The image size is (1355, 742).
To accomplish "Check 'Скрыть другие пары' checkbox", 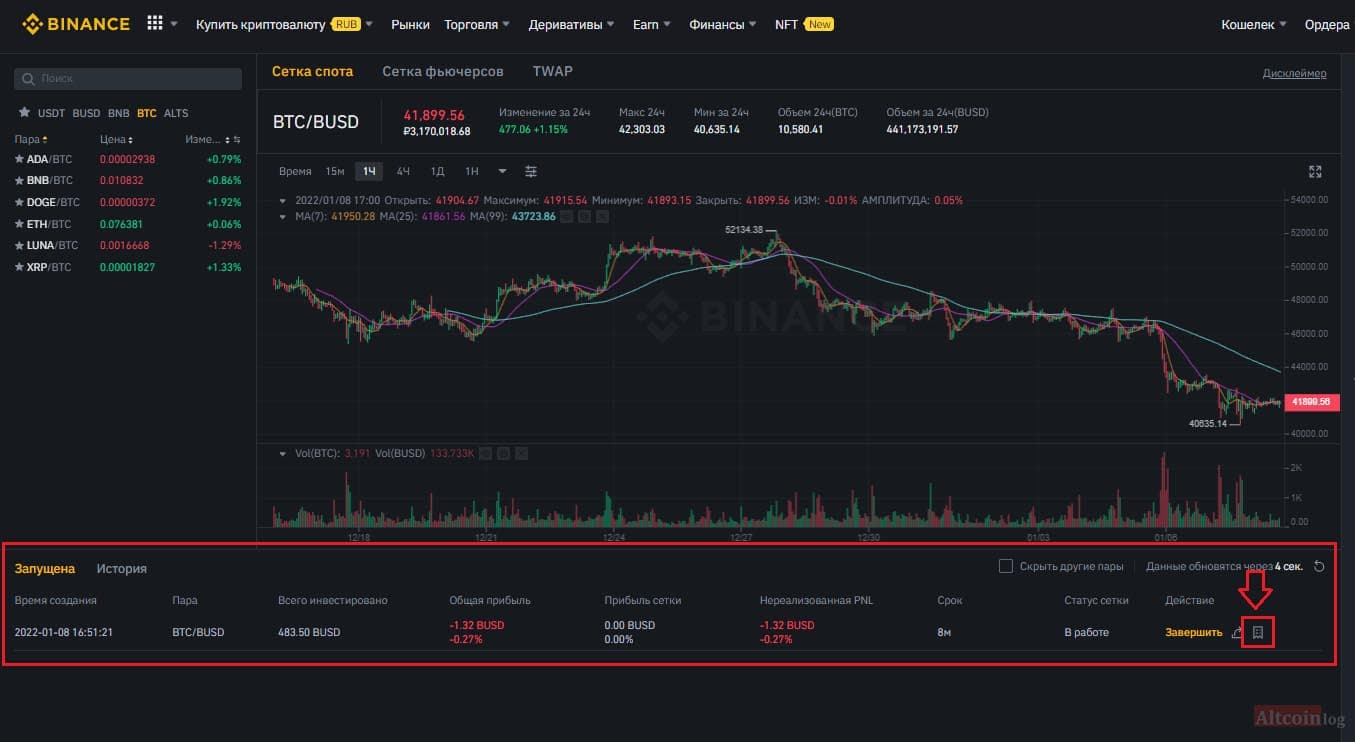I will click(1006, 567).
